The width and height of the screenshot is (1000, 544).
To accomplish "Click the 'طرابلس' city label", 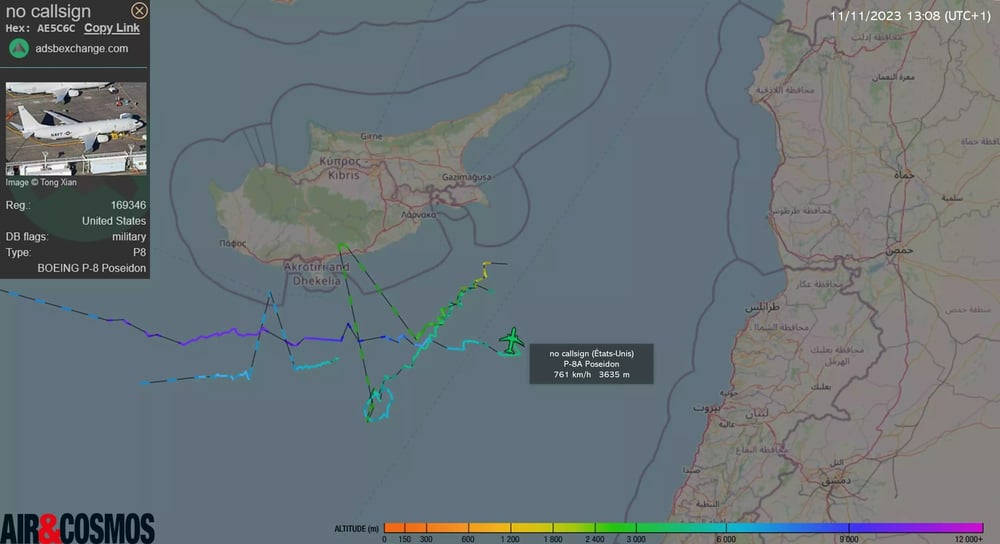I will click(x=761, y=307).
